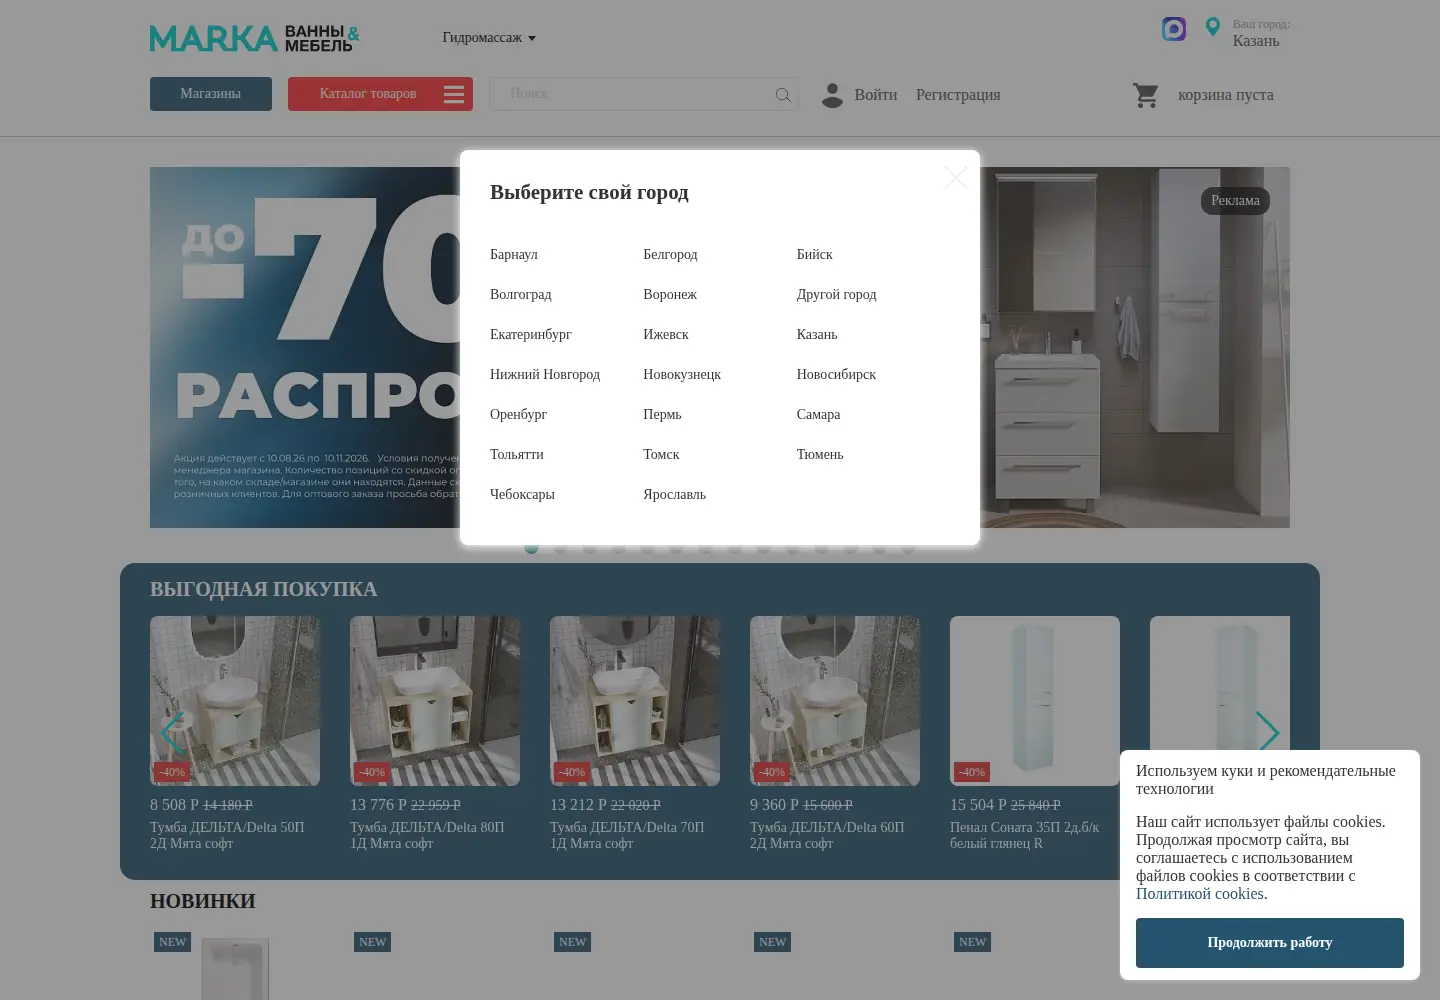Click Продолжить работу cookie button
Screen dimensions: 1440x1000
(1270, 943)
